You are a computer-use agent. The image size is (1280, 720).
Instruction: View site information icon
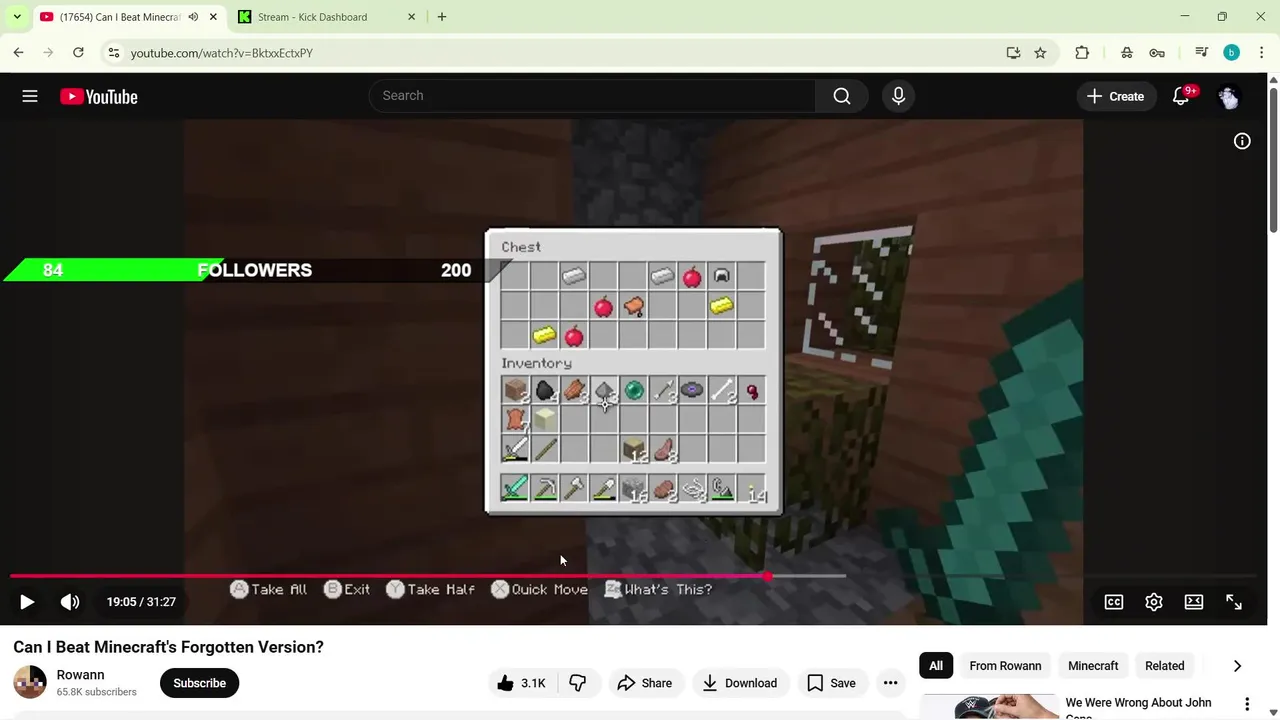[x=114, y=53]
